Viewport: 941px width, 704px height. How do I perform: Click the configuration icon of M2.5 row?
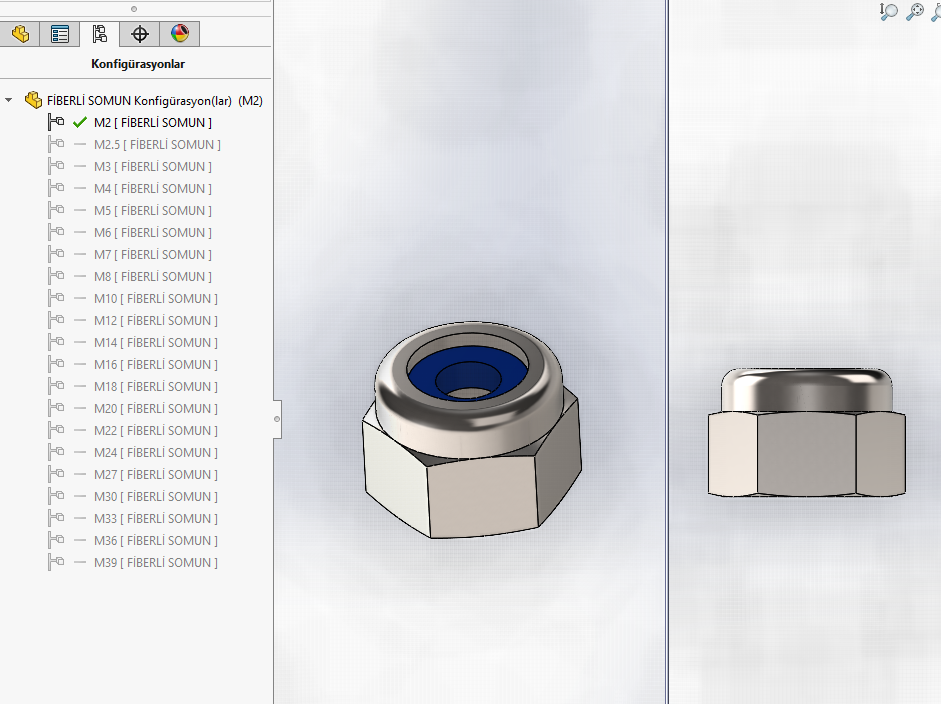(x=56, y=144)
